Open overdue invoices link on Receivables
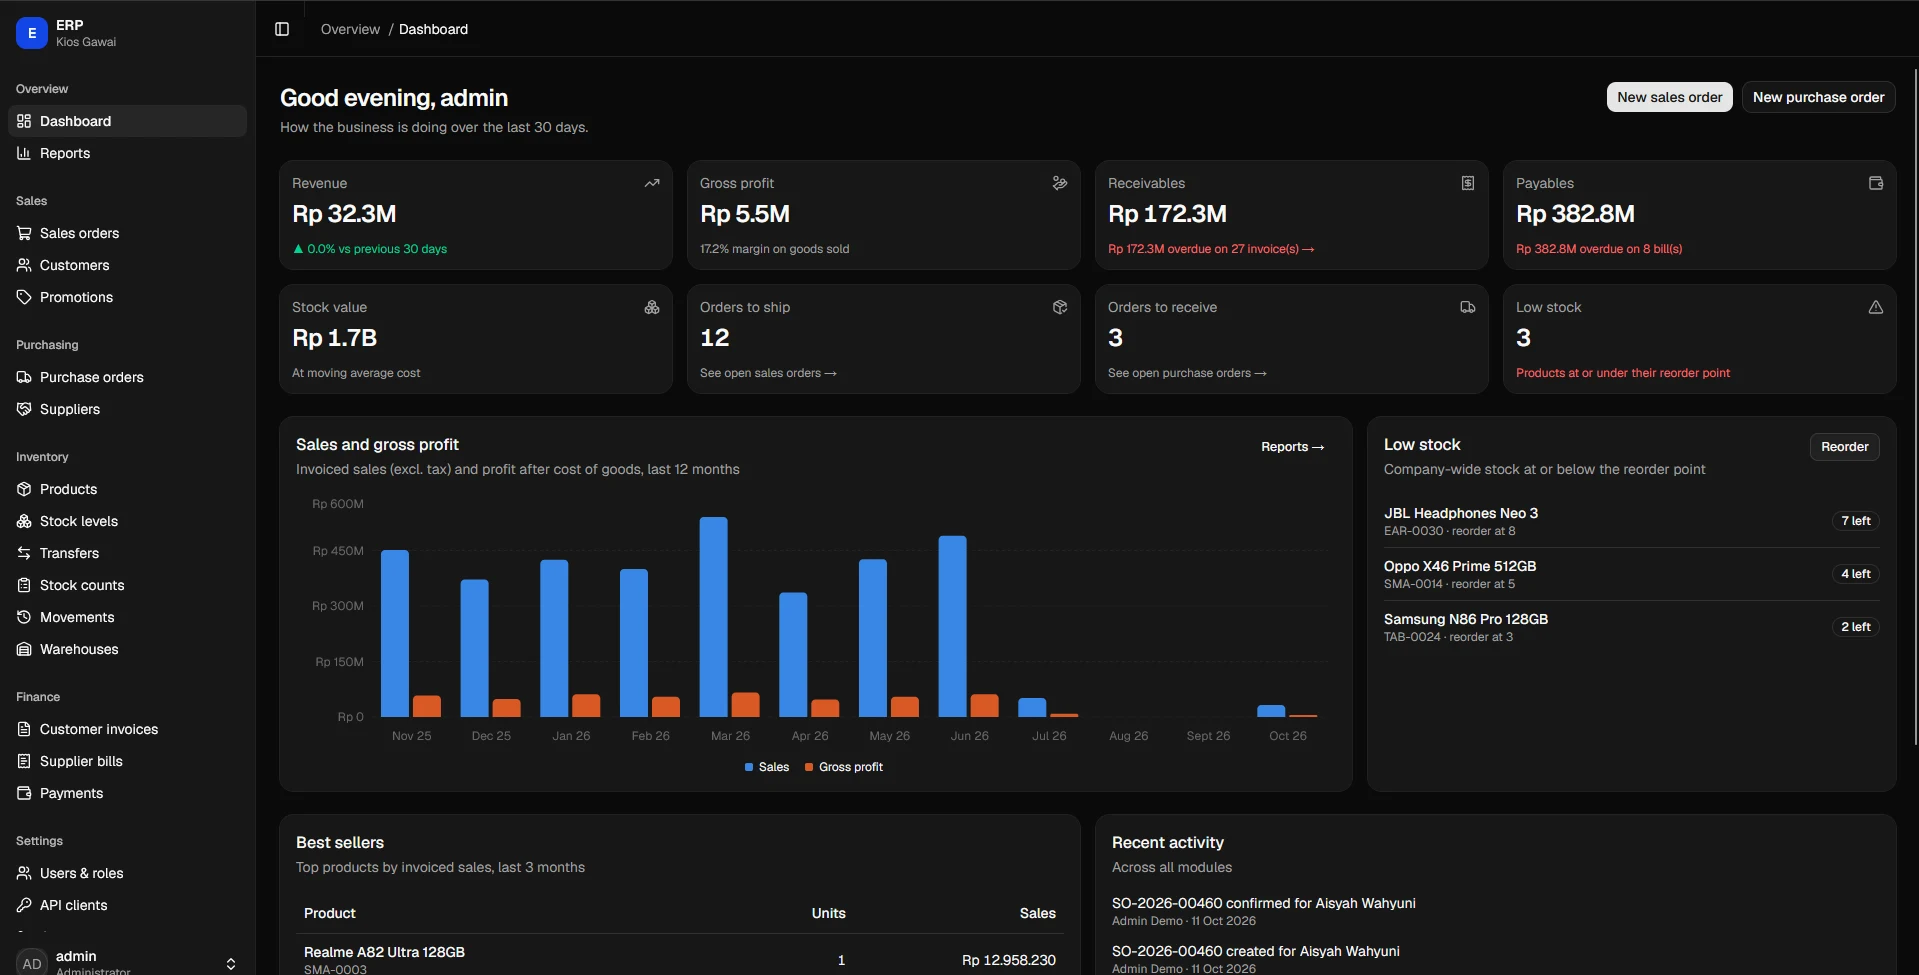Viewport: 1919px width, 975px height. pos(1211,249)
